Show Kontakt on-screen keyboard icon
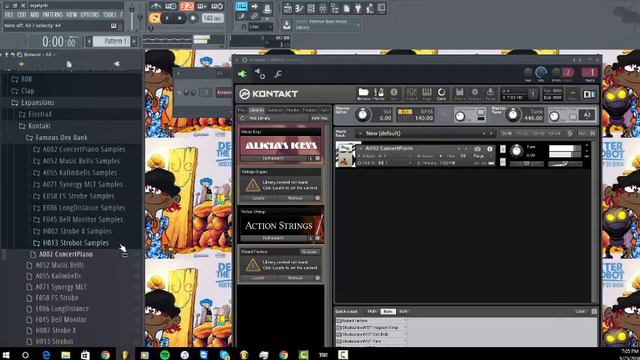Viewport: 640px width, 360px height. tap(427, 94)
